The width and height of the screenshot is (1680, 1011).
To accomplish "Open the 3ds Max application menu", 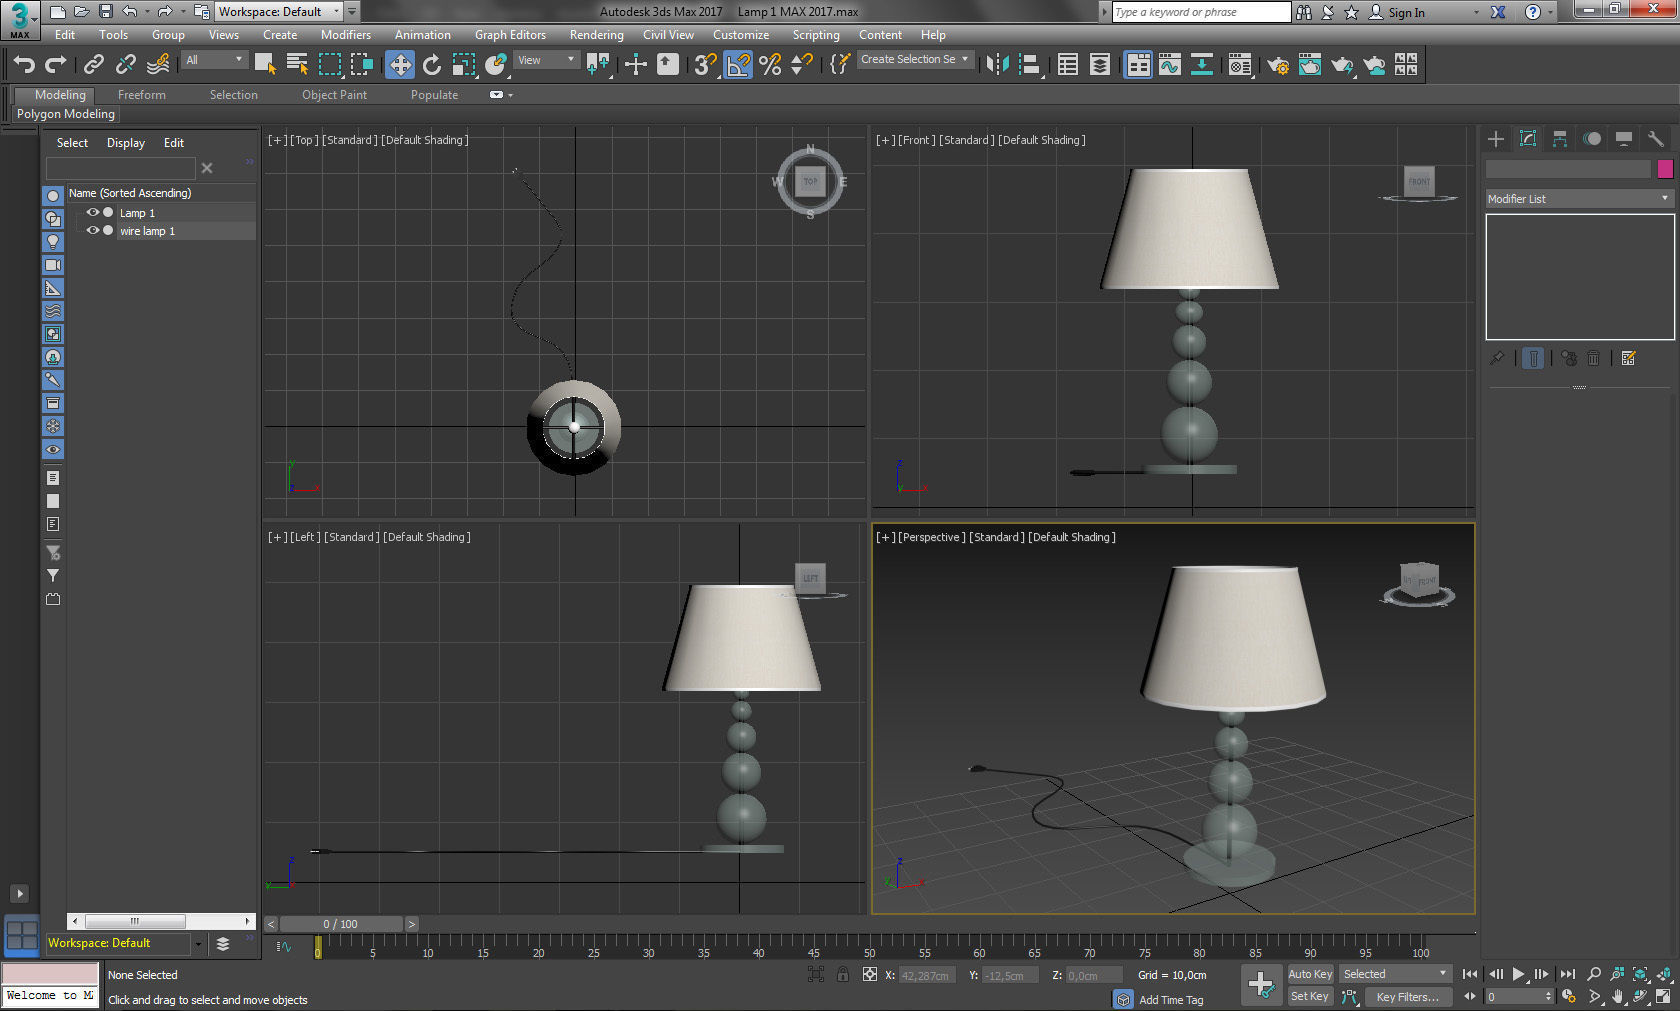I will tap(20, 19).
